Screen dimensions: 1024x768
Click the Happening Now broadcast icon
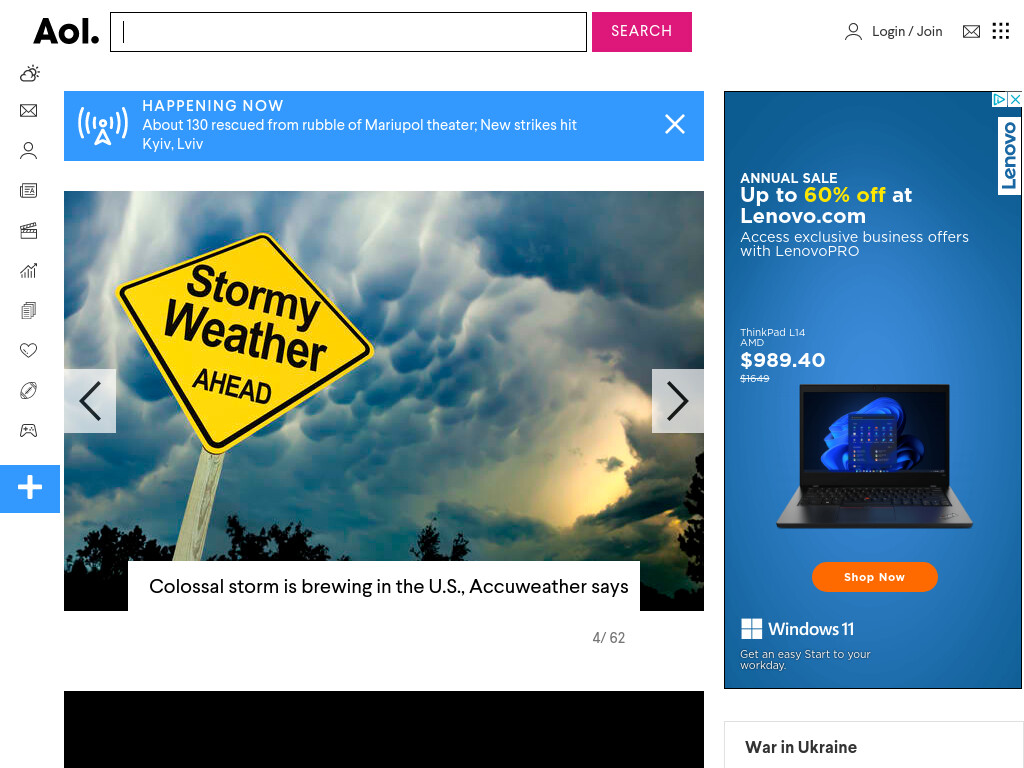[x=103, y=125]
